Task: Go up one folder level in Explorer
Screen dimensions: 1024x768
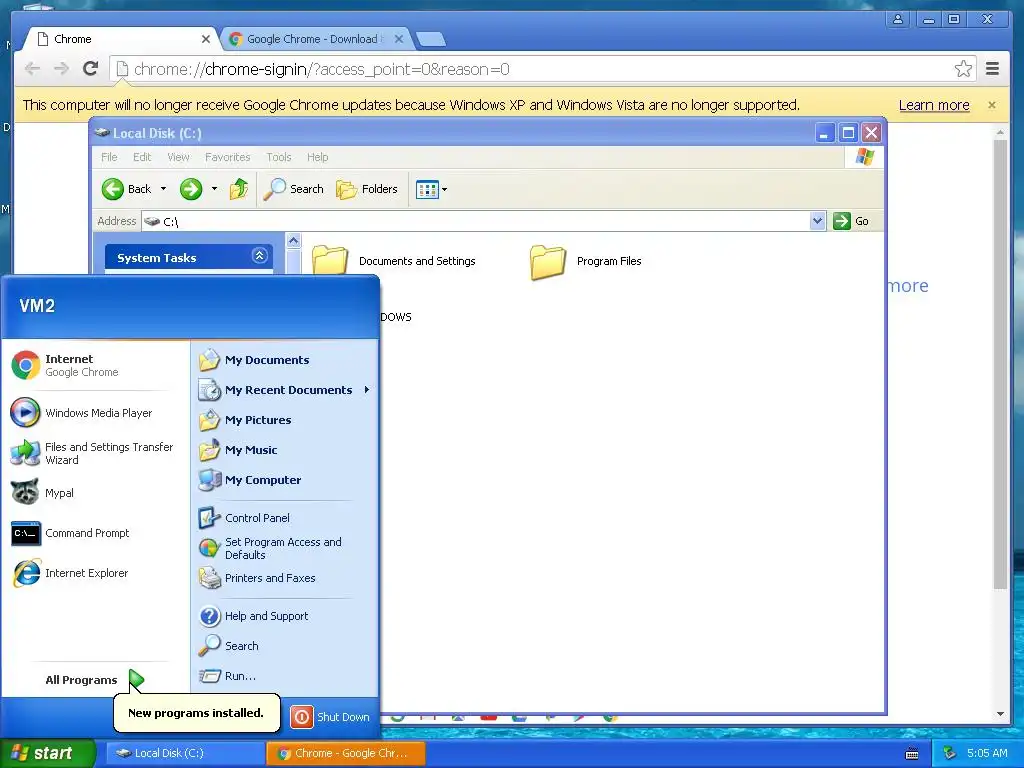Action: [x=238, y=189]
